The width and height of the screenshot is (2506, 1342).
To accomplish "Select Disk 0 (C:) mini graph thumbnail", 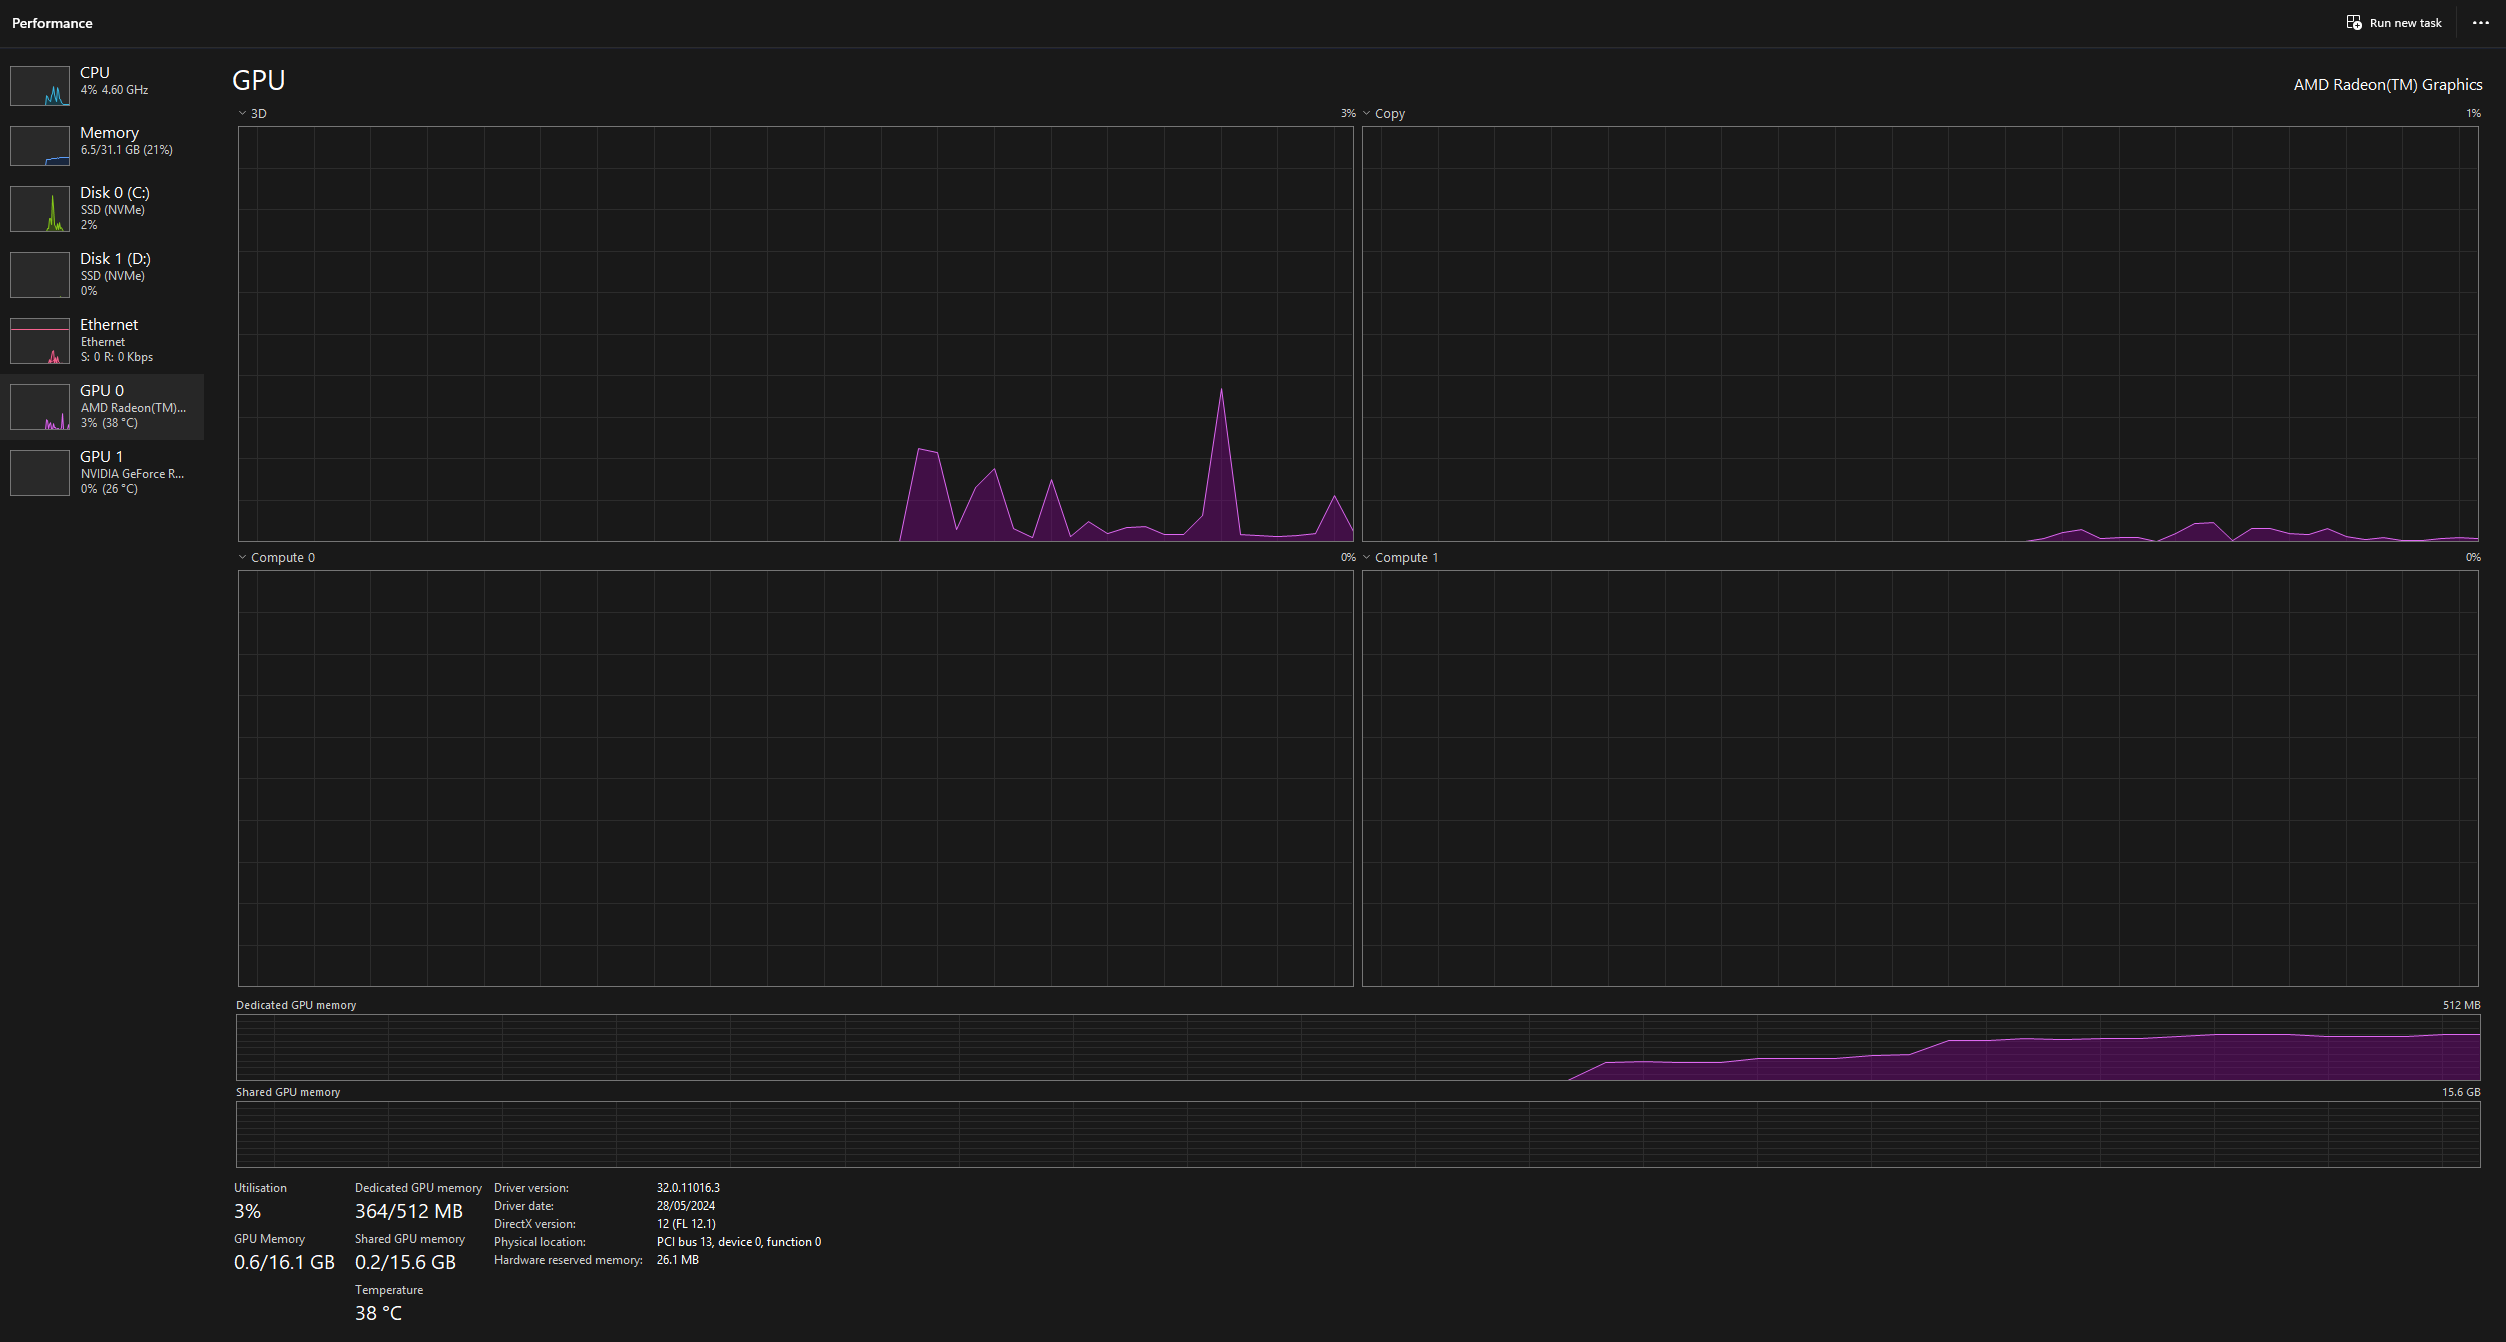I will pyautogui.click(x=40, y=208).
